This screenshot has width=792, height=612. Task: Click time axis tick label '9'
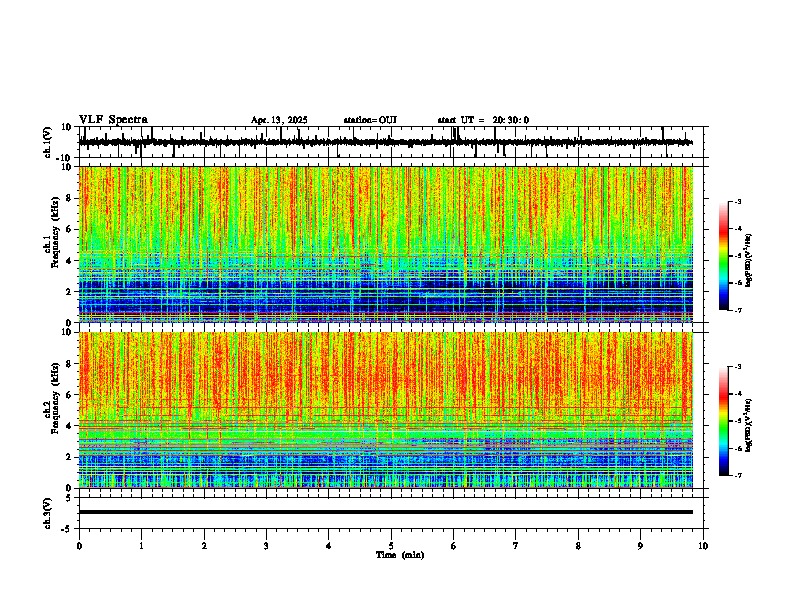pos(640,546)
